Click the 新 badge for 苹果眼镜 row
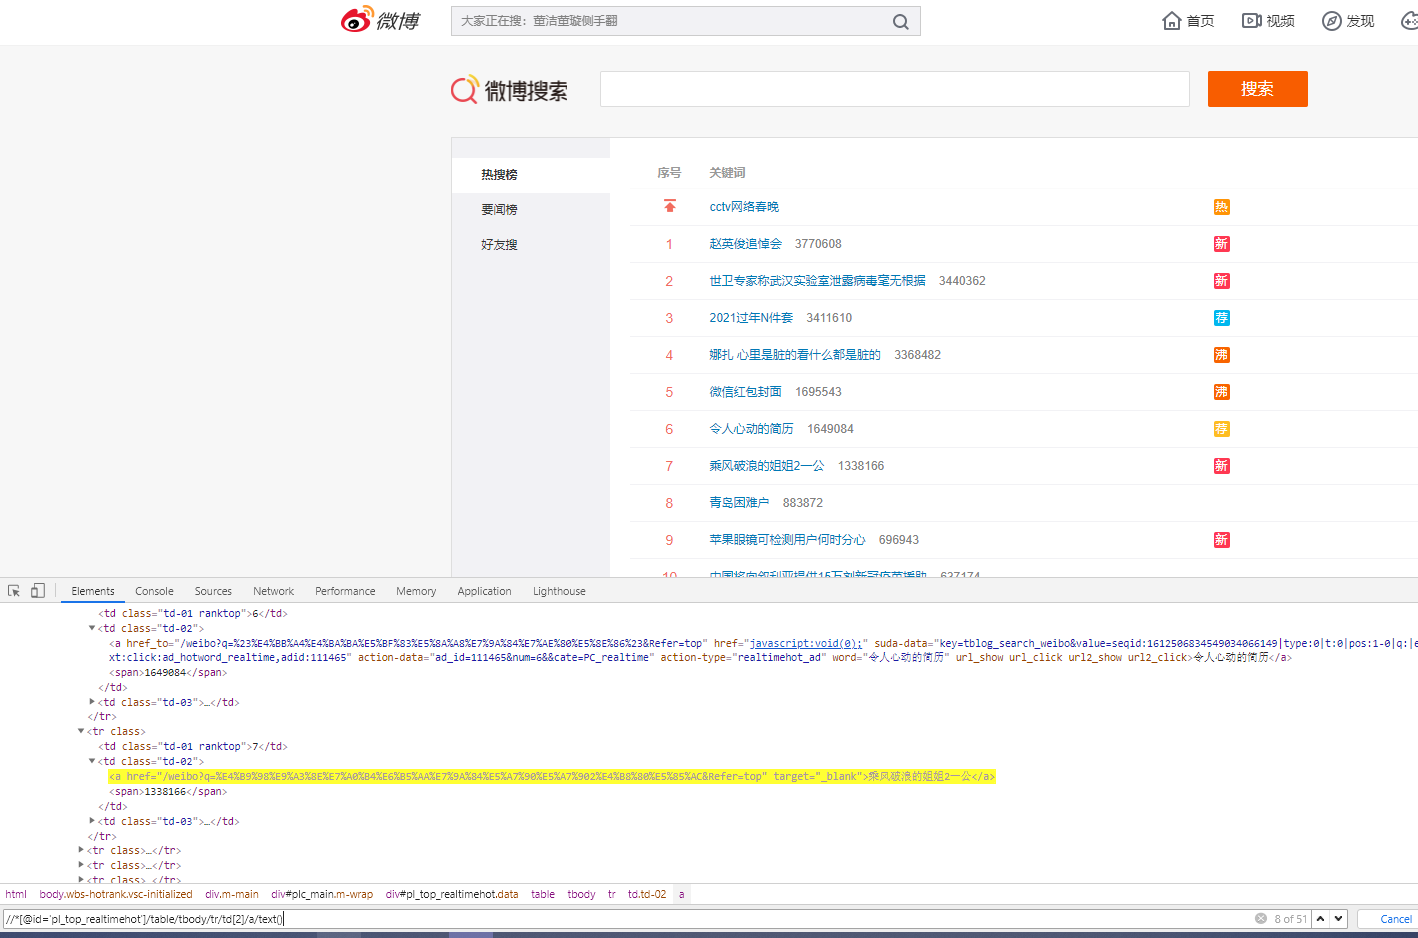Screen dimensions: 1418x938 (1221, 540)
